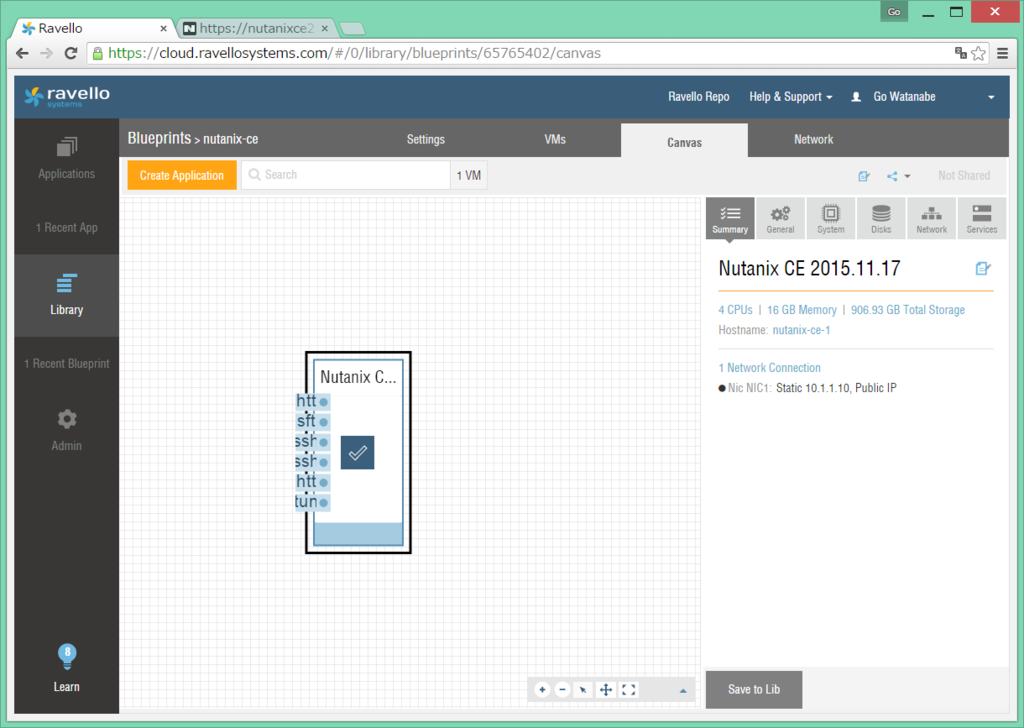This screenshot has width=1024, height=728.
Task: Zoom in on the canvas
Action: coord(542,689)
